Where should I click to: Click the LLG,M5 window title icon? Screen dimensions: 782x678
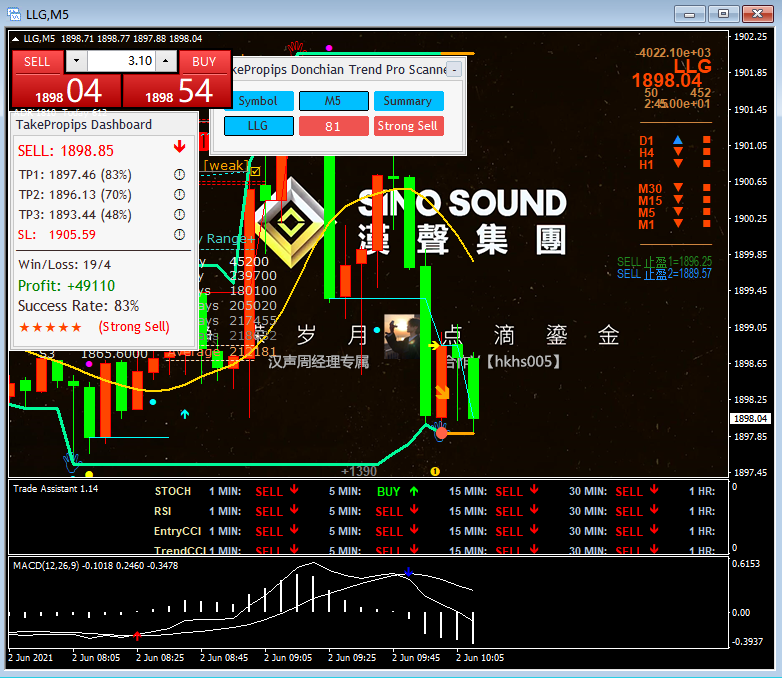(14, 14)
